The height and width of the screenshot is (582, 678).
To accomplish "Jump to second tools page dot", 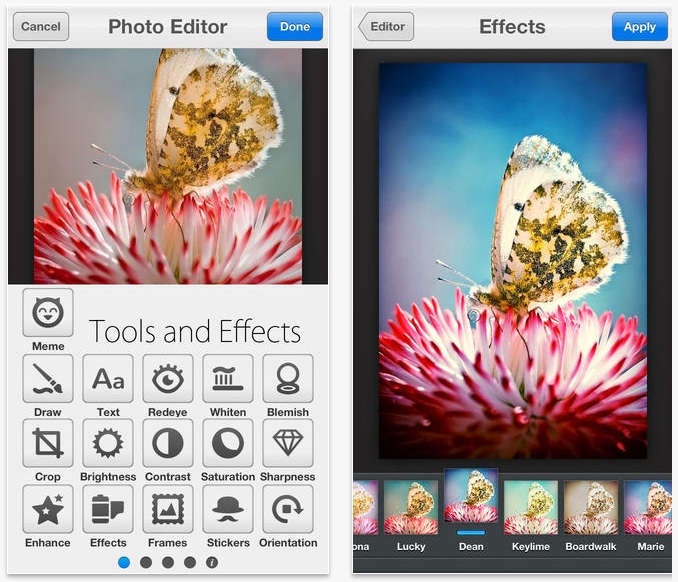I will 146,563.
